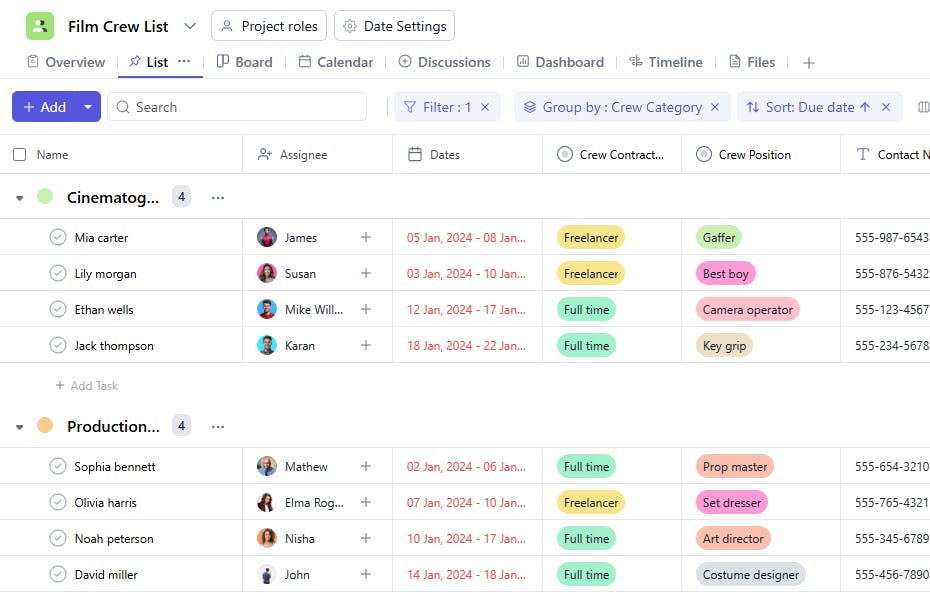Open the Project roles button
Image resolution: width=930 pixels, height=600 pixels.
point(269,26)
